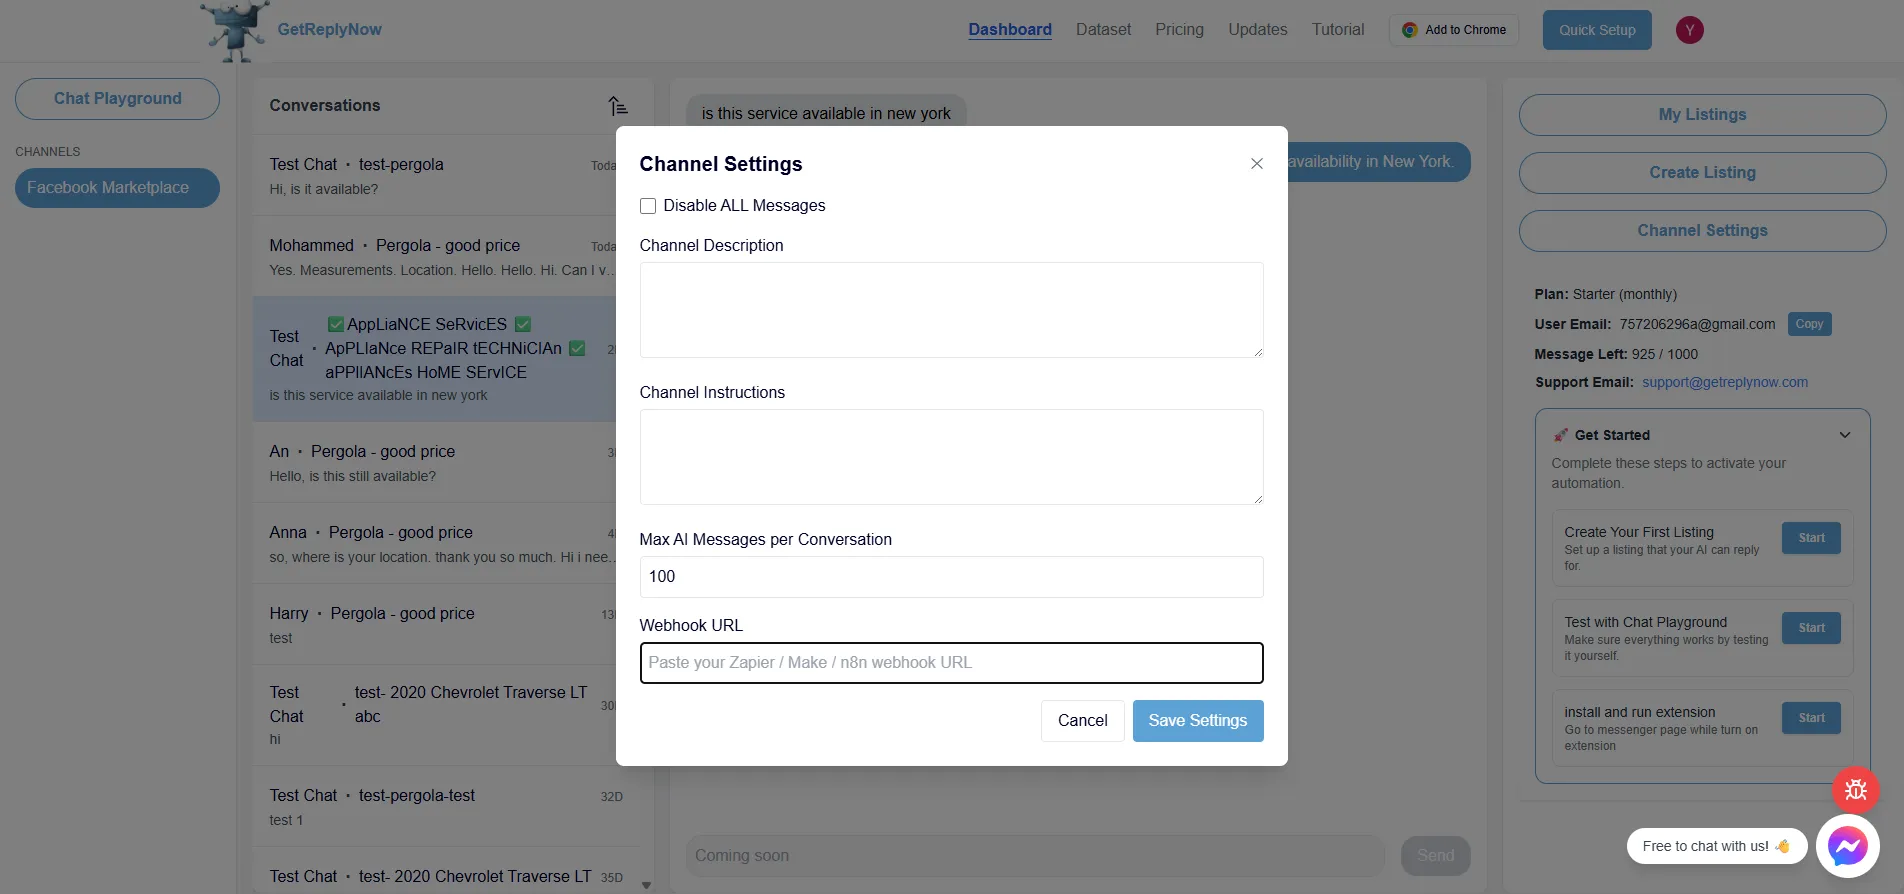Start Create Your First Listing step
This screenshot has width=1904, height=894.
1811,538
